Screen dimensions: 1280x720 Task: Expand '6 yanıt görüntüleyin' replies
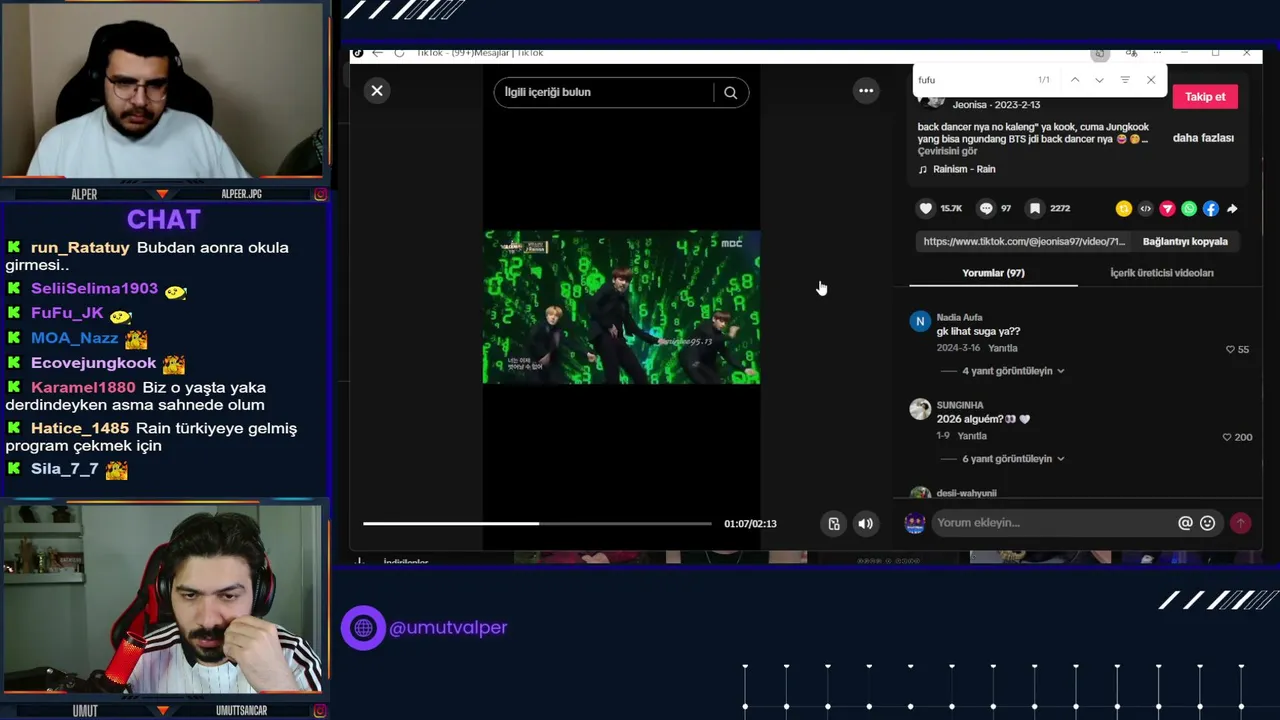point(1013,459)
